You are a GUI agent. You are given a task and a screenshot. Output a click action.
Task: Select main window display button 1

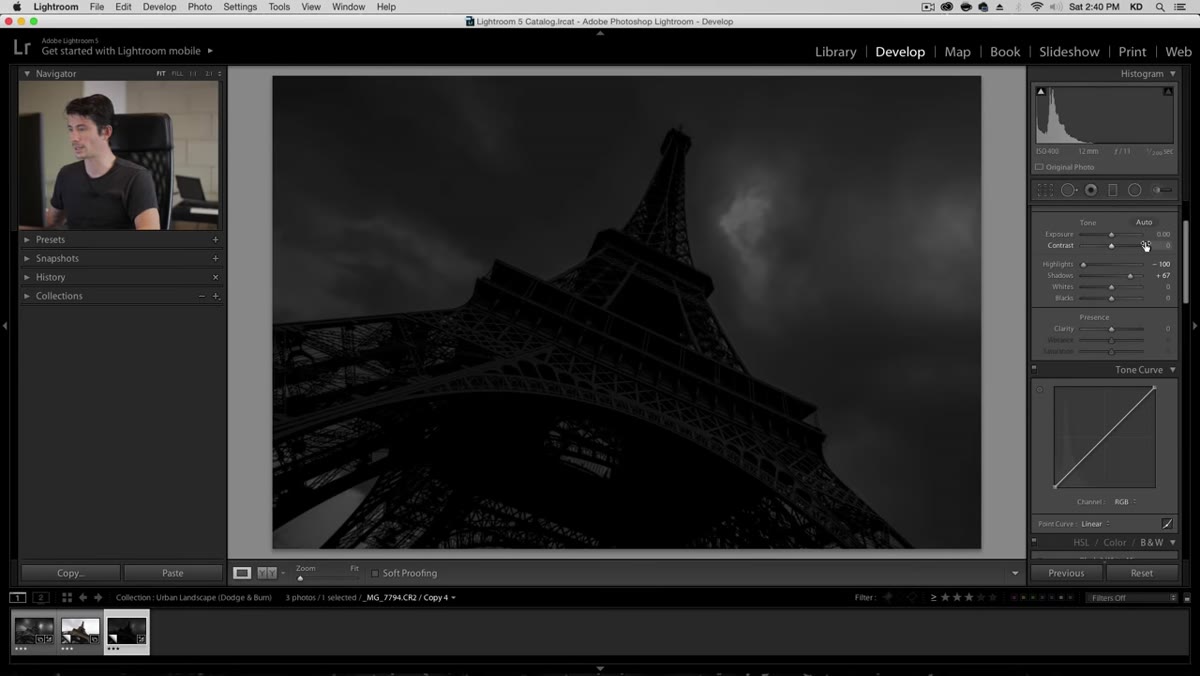tap(18, 598)
